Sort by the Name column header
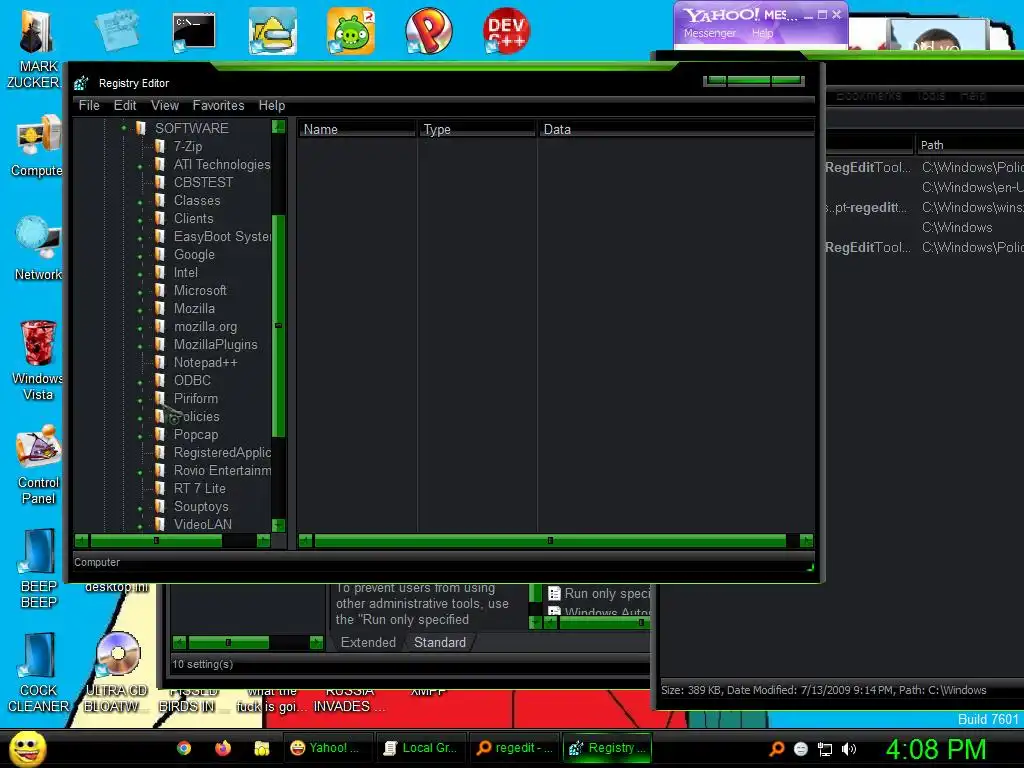The width and height of the screenshot is (1024, 768). coord(357,129)
